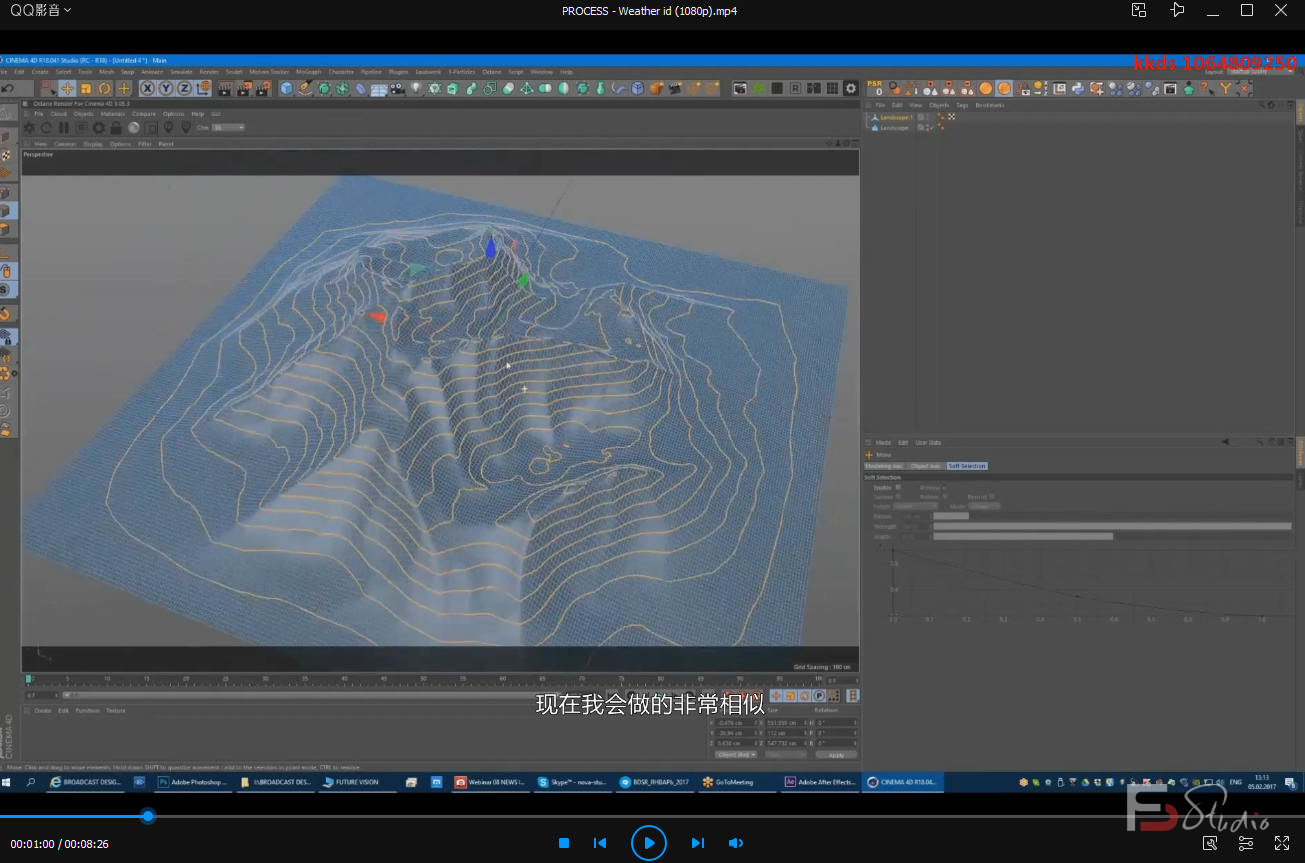Viewport: 1305px width, 863px height.
Task: Toggle fullscreen in QQ Player
Action: [1281, 843]
